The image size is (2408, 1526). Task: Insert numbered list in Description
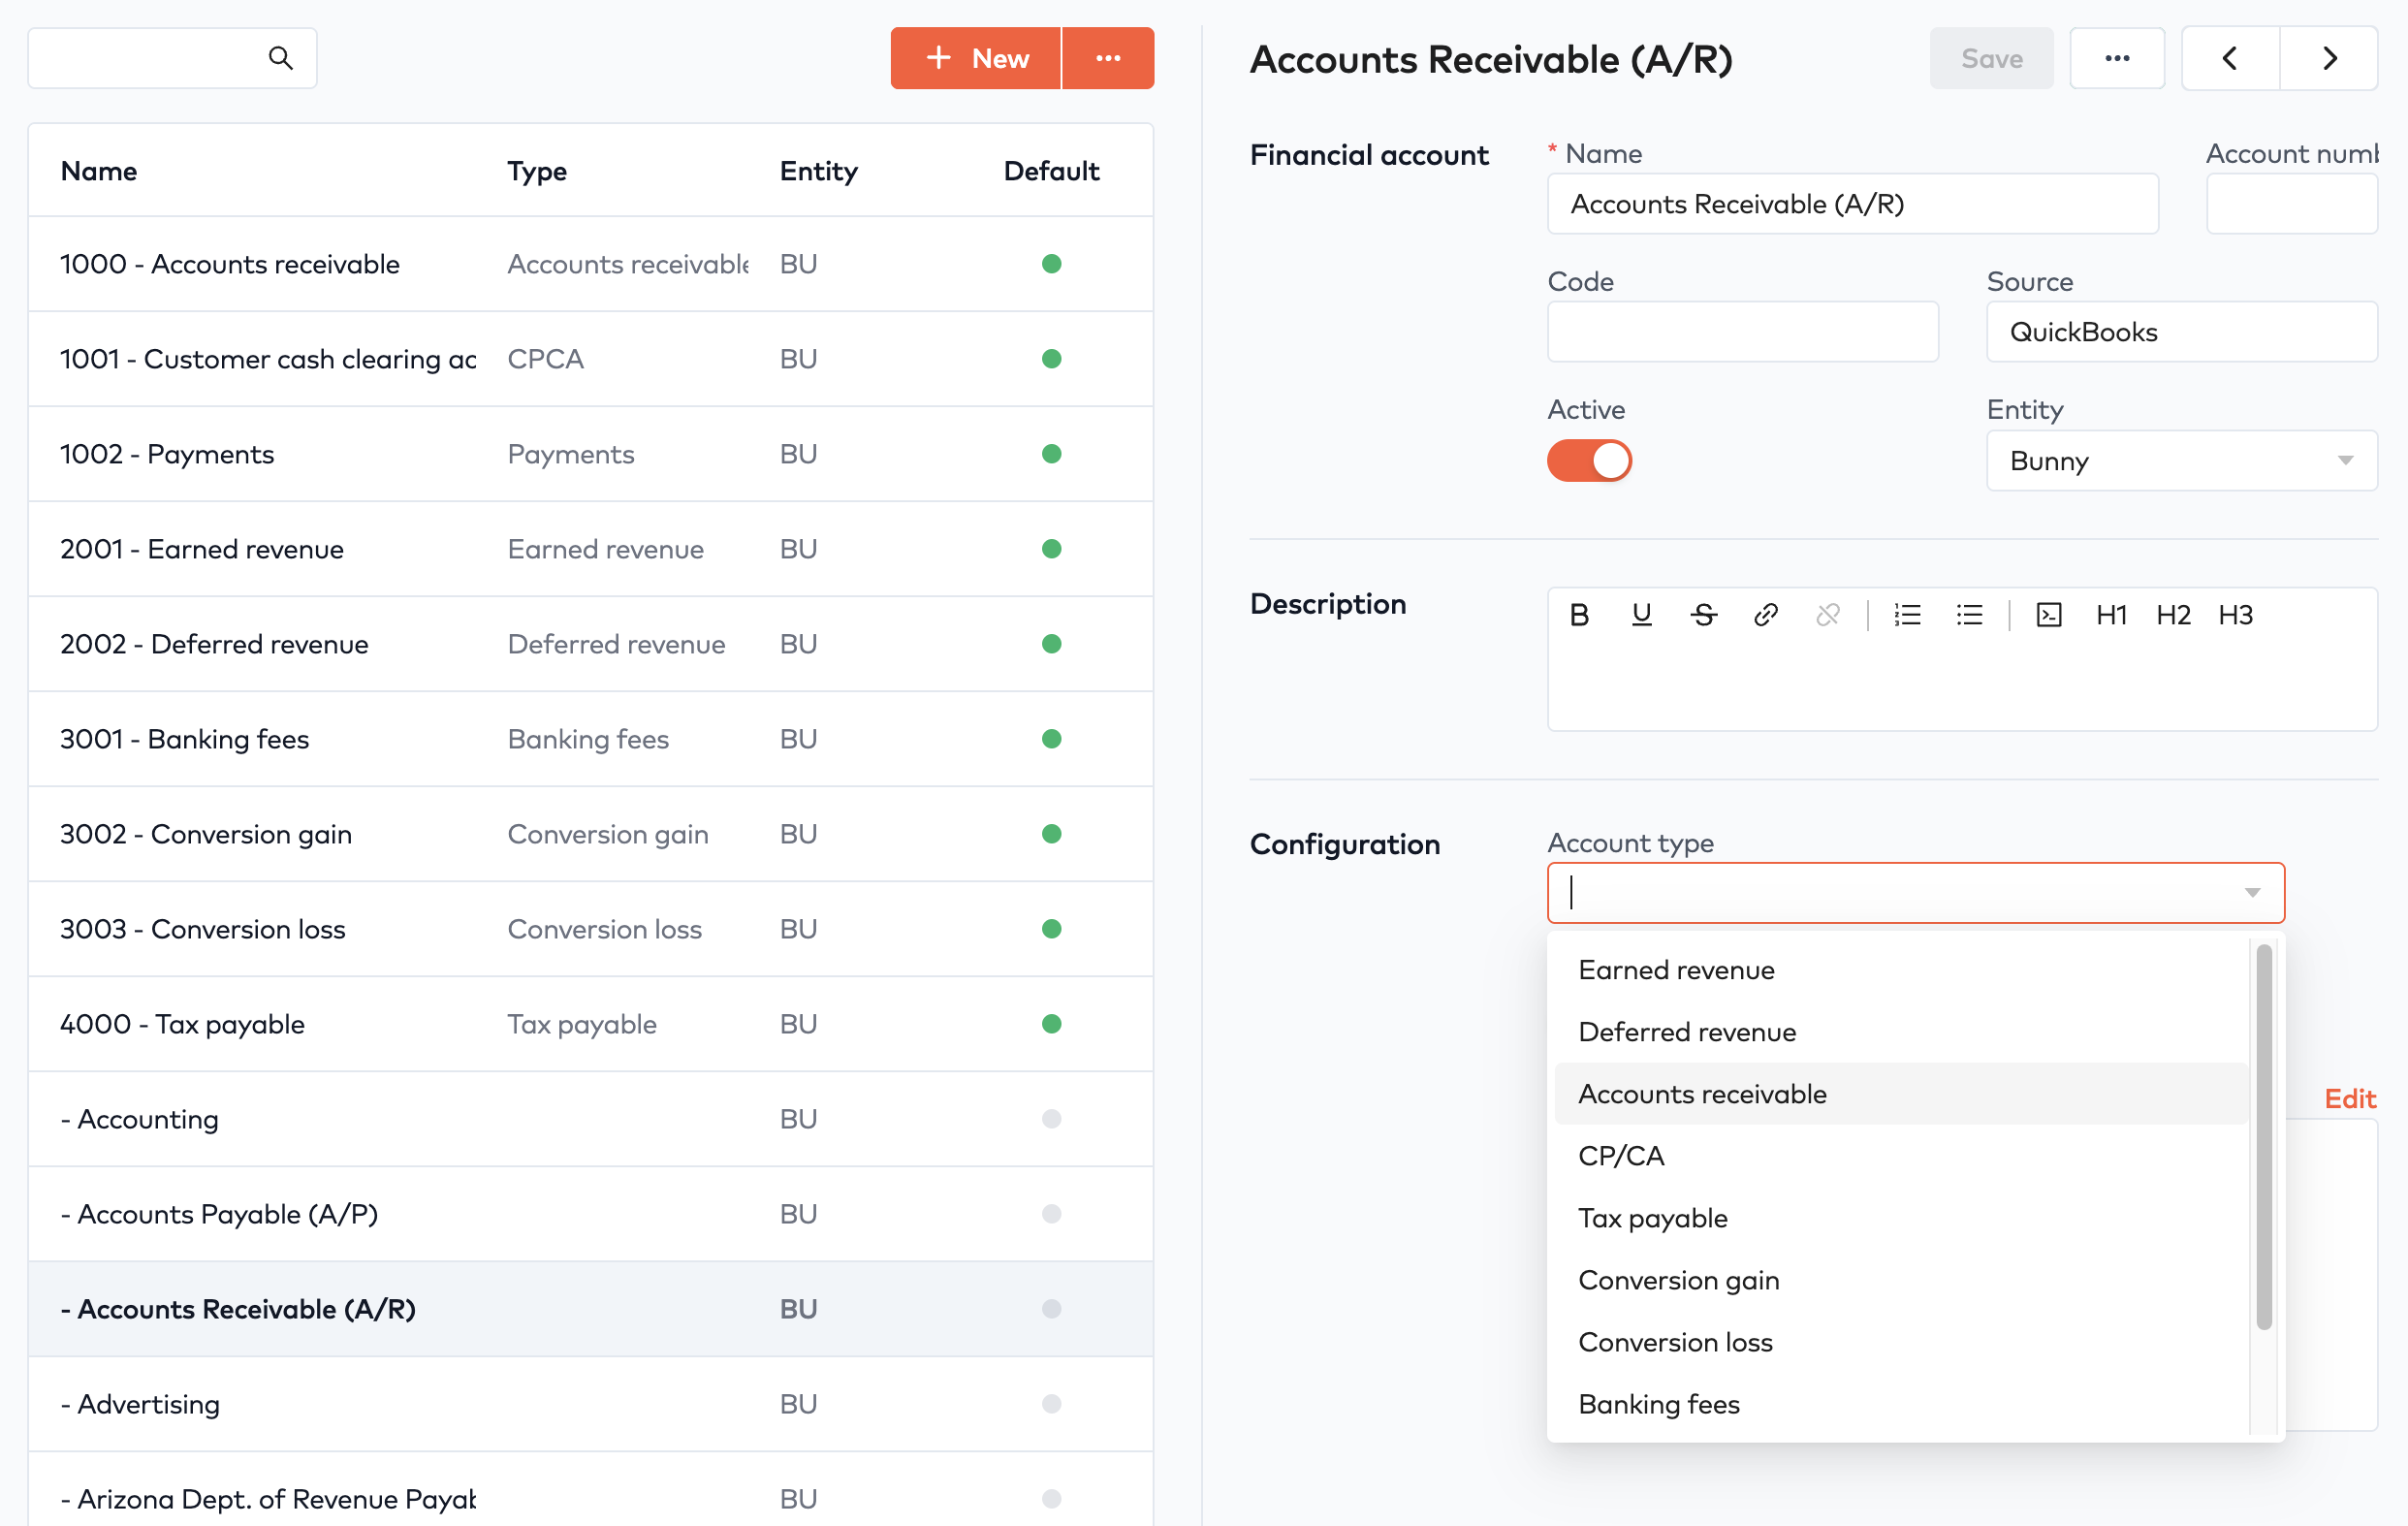1907,615
